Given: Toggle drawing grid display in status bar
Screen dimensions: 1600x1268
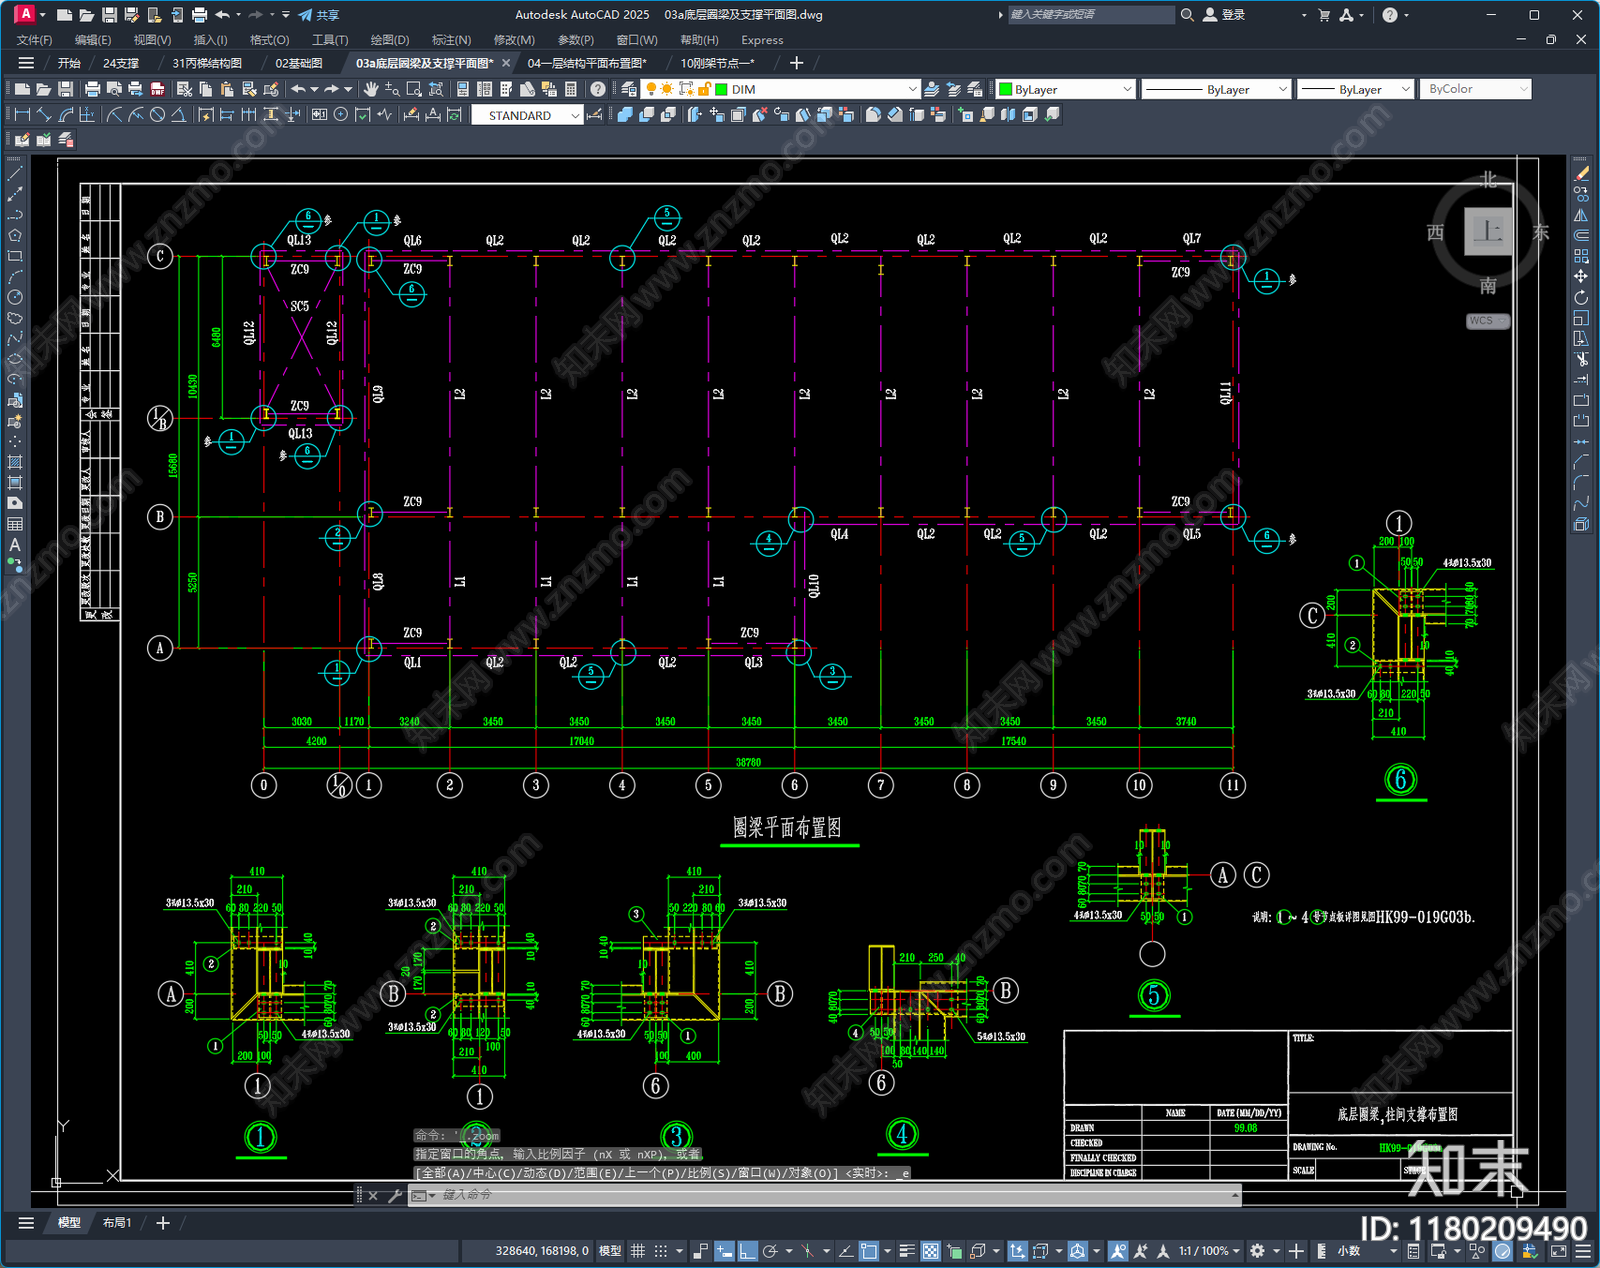Looking at the screenshot, I should (637, 1251).
